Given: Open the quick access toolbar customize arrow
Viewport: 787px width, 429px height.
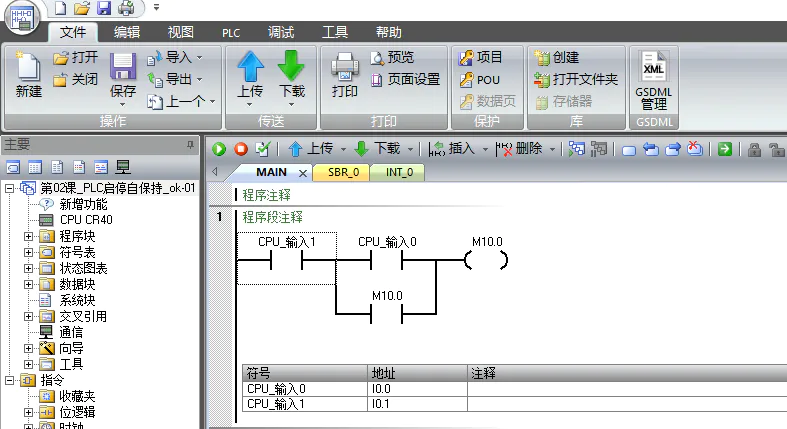Looking at the screenshot, I should [x=157, y=8].
